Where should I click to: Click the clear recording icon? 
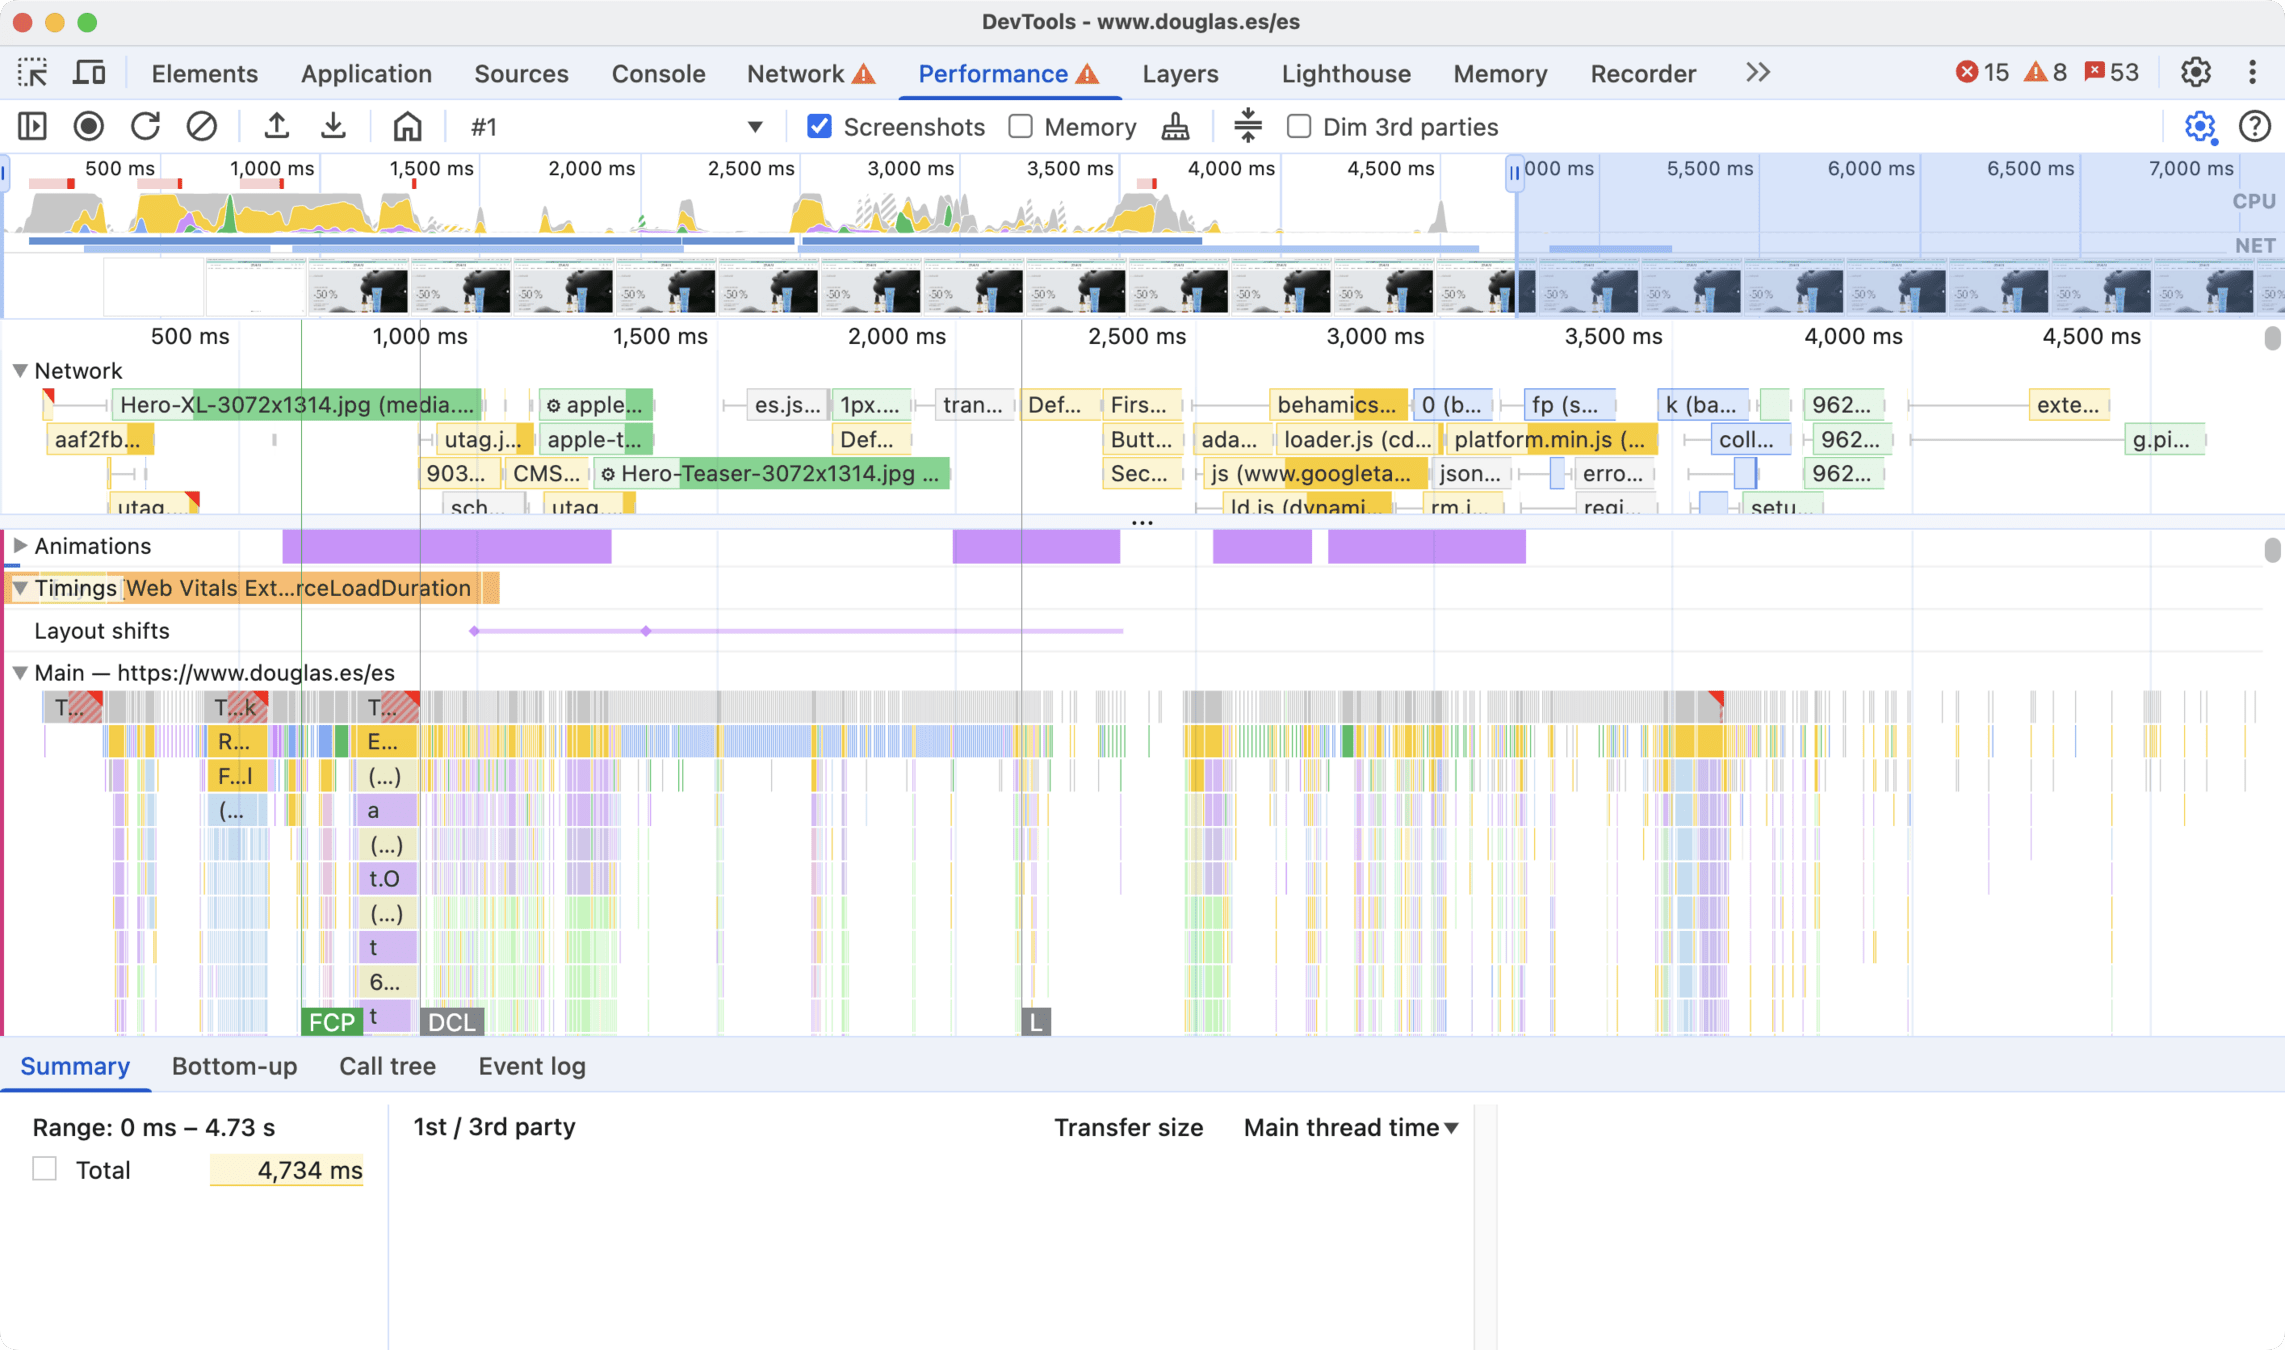201,127
